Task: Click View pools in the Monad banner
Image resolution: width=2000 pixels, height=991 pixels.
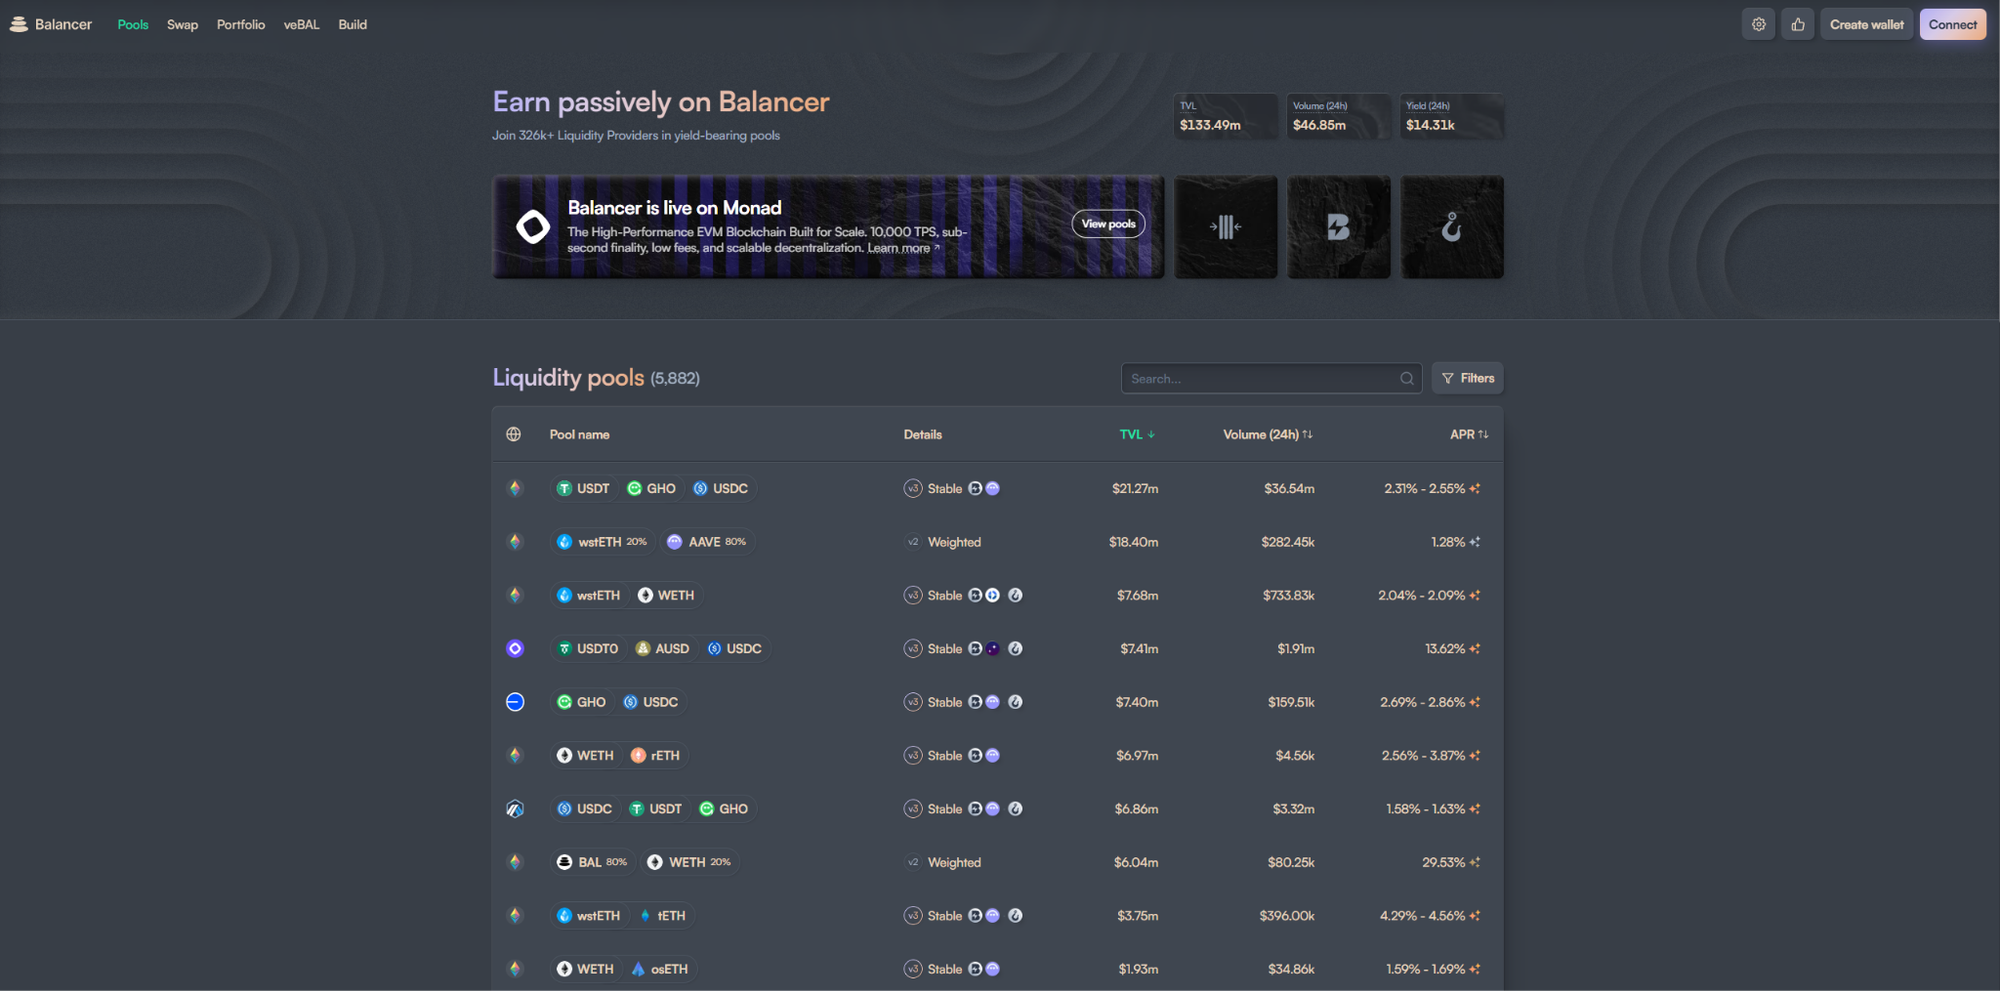Action: 1108,224
